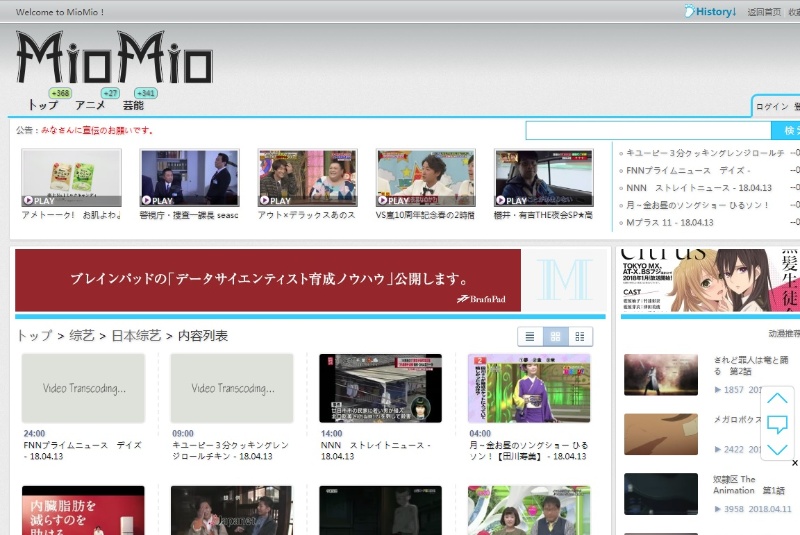This screenshot has height=535, width=800.
Task: Play the アメトーーク featured video thumbnail
Action: [71, 178]
